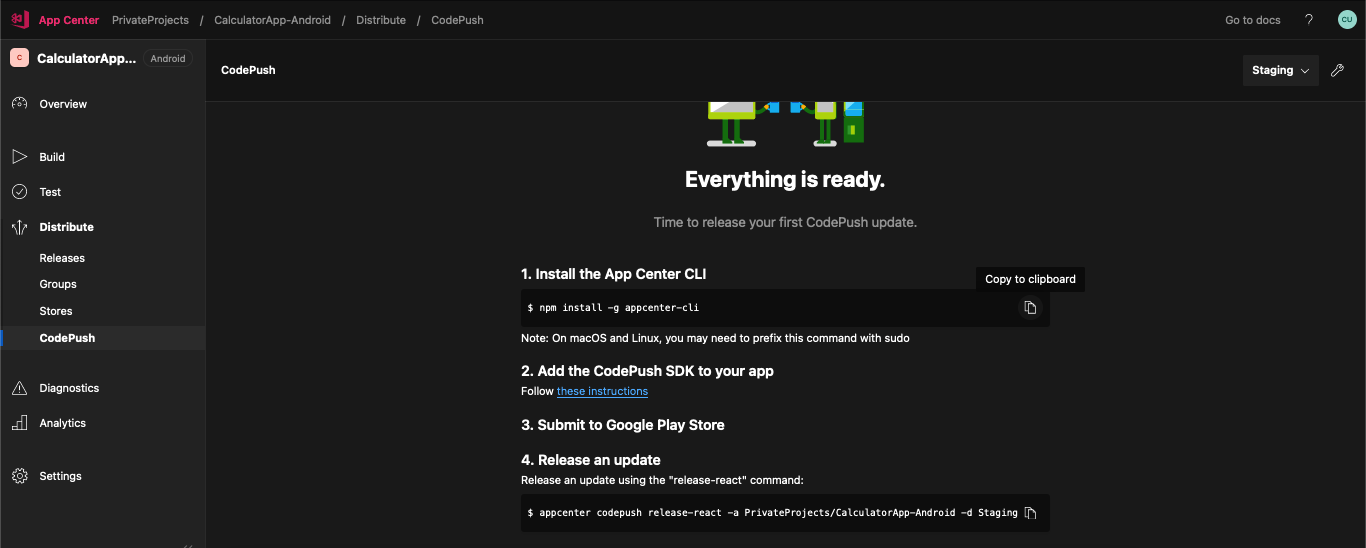The image size is (1366, 548).
Task: Click the 'Time to release your first CodePush update.' text
Action: point(785,222)
